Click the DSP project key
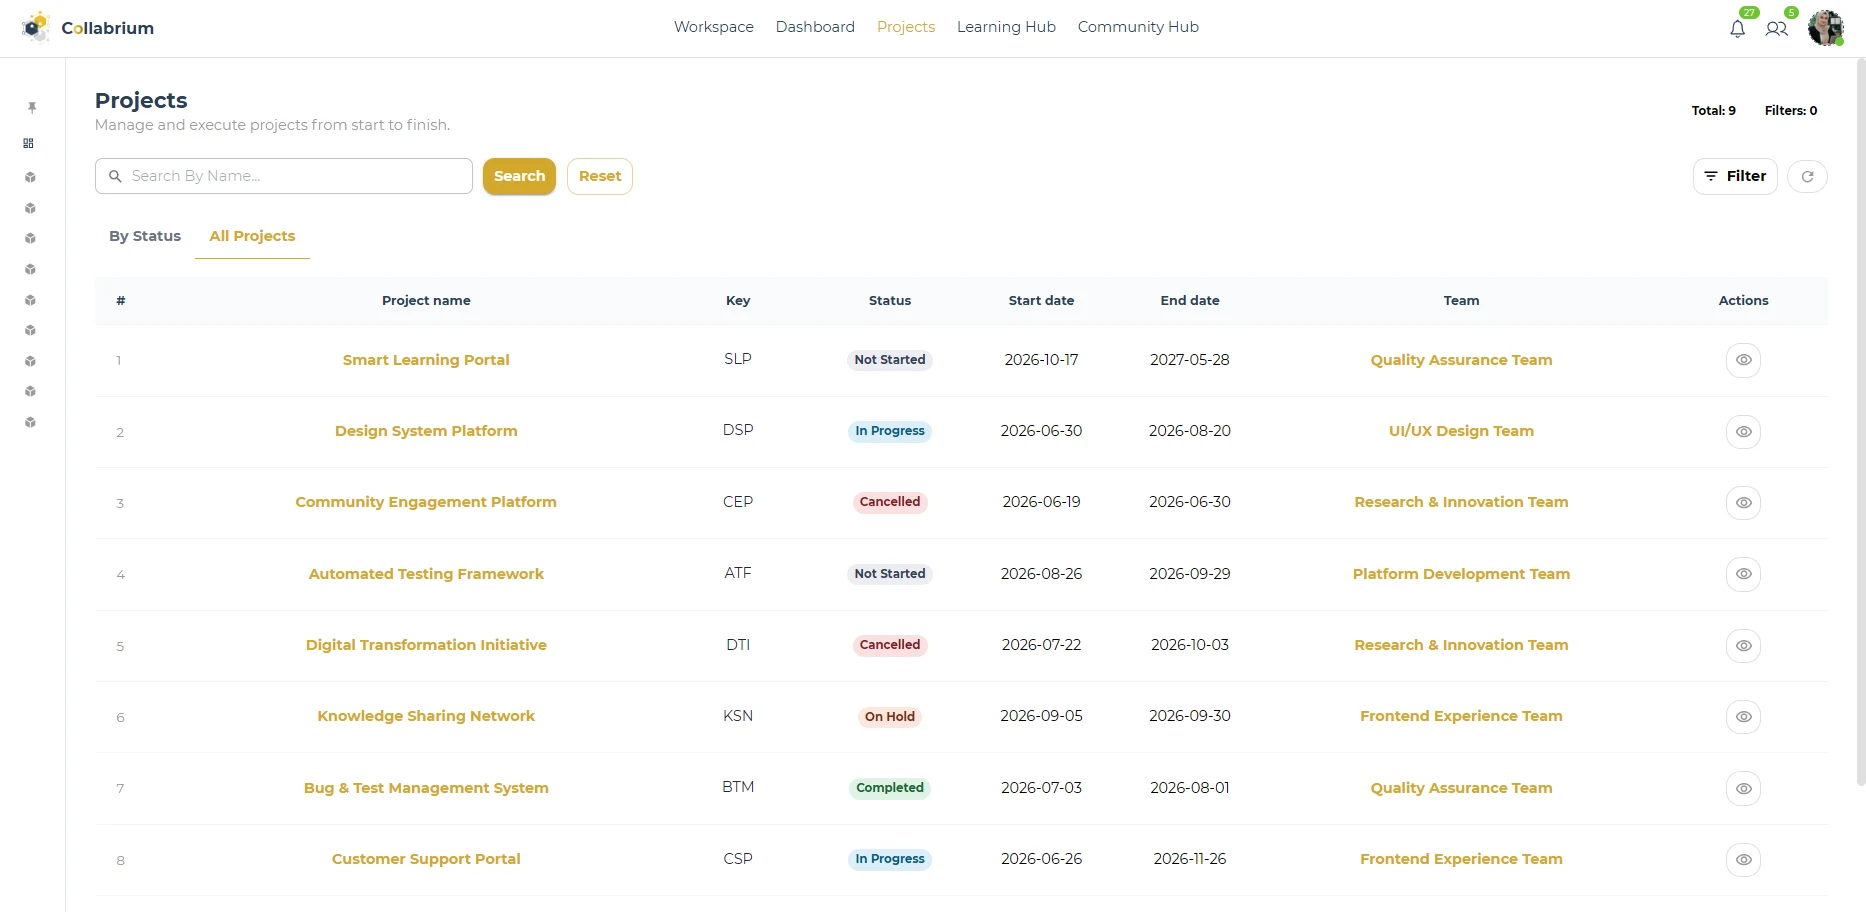The image size is (1866, 912). (x=738, y=430)
